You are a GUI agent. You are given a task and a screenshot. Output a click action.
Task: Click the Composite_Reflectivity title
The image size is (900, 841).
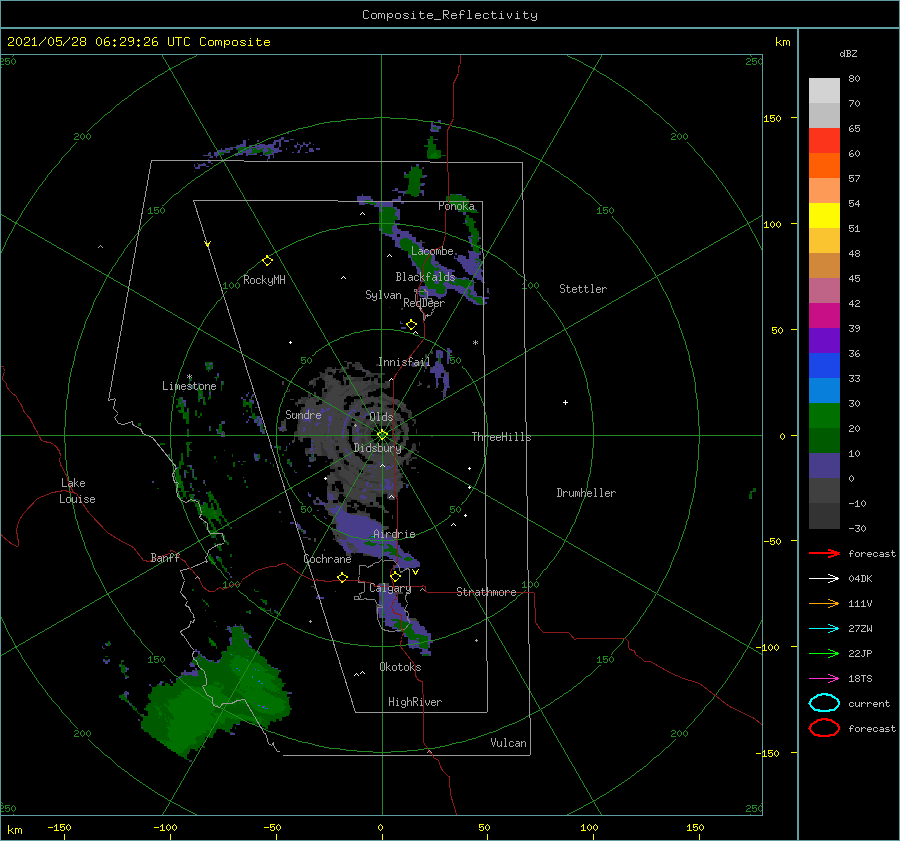click(x=449, y=15)
